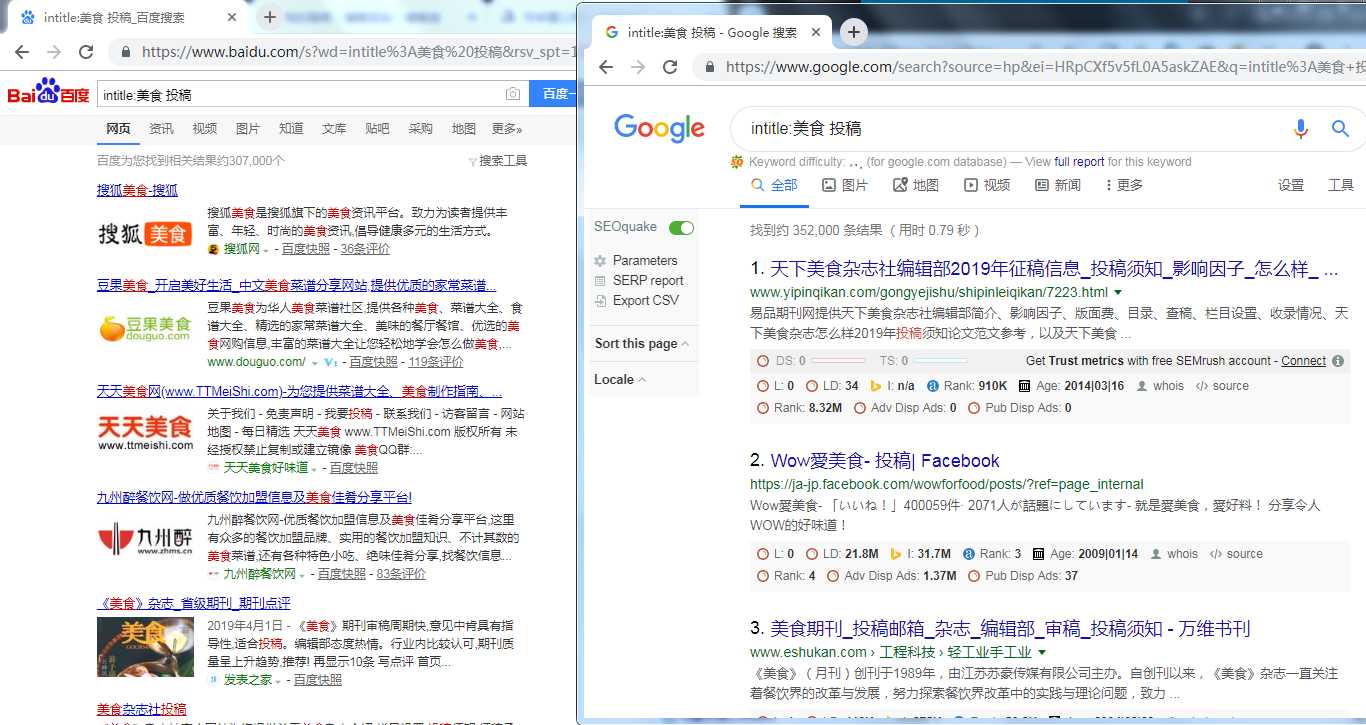Click the Connect link for SEMrush account

coord(1304,361)
